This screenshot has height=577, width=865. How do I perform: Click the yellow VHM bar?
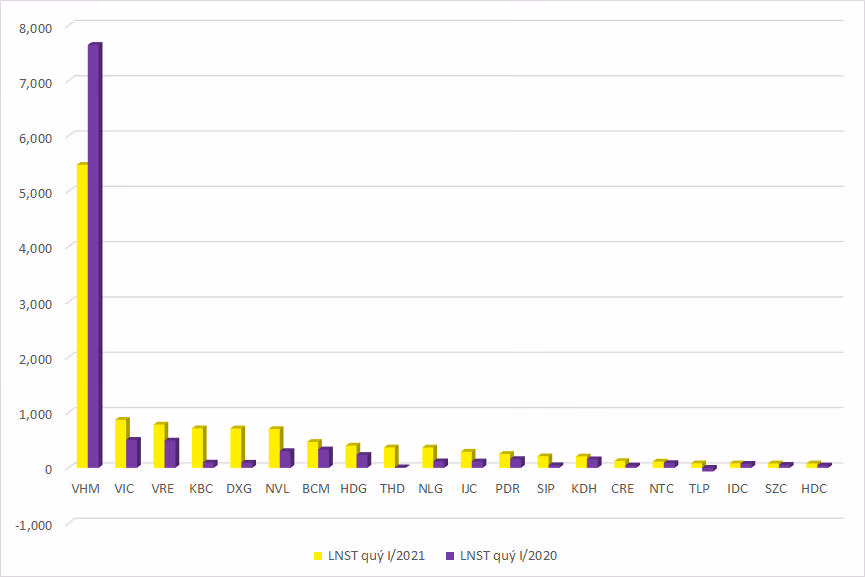coord(82,316)
